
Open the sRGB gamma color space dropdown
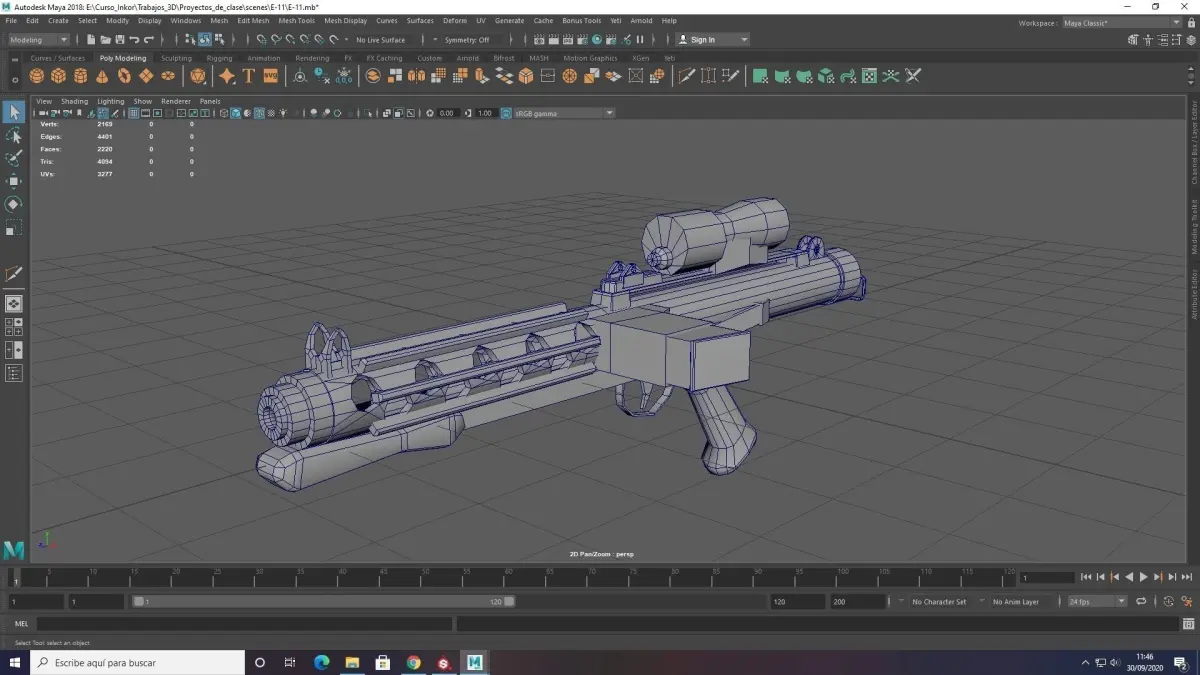pos(563,113)
